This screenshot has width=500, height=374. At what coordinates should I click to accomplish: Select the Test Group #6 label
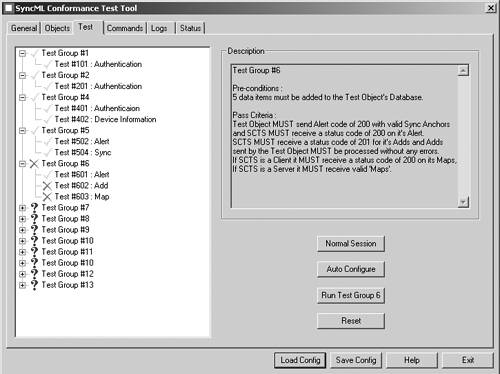pyautogui.click(x=65, y=164)
